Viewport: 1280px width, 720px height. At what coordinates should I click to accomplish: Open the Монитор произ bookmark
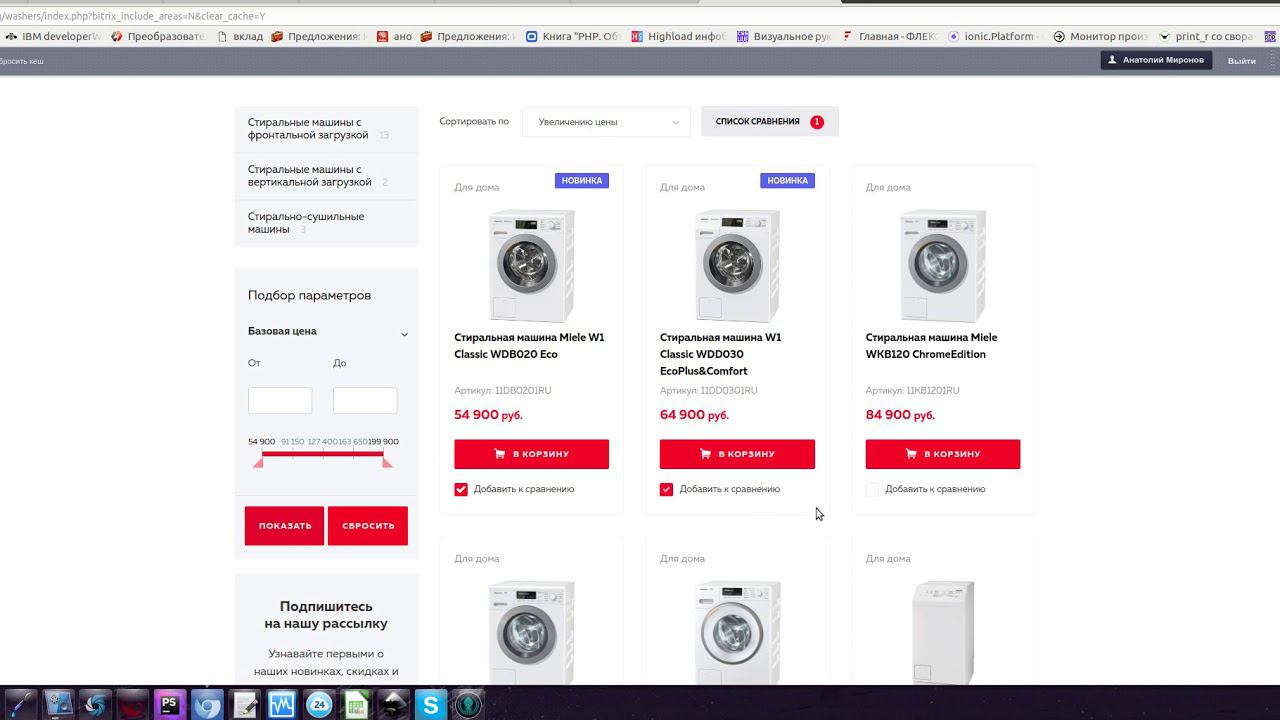[1100, 36]
